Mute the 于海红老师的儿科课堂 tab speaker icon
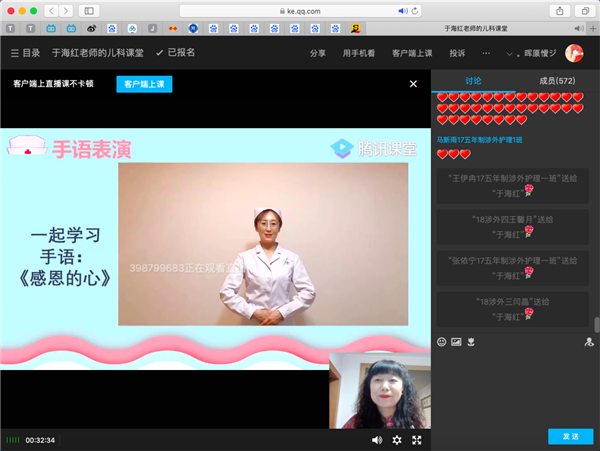Screen dimensions: 600x451 click(579, 28)
